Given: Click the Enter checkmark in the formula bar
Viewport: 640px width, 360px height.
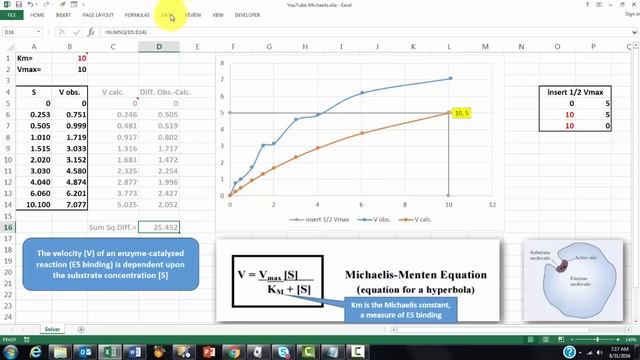Looking at the screenshot, I should click(77, 32).
